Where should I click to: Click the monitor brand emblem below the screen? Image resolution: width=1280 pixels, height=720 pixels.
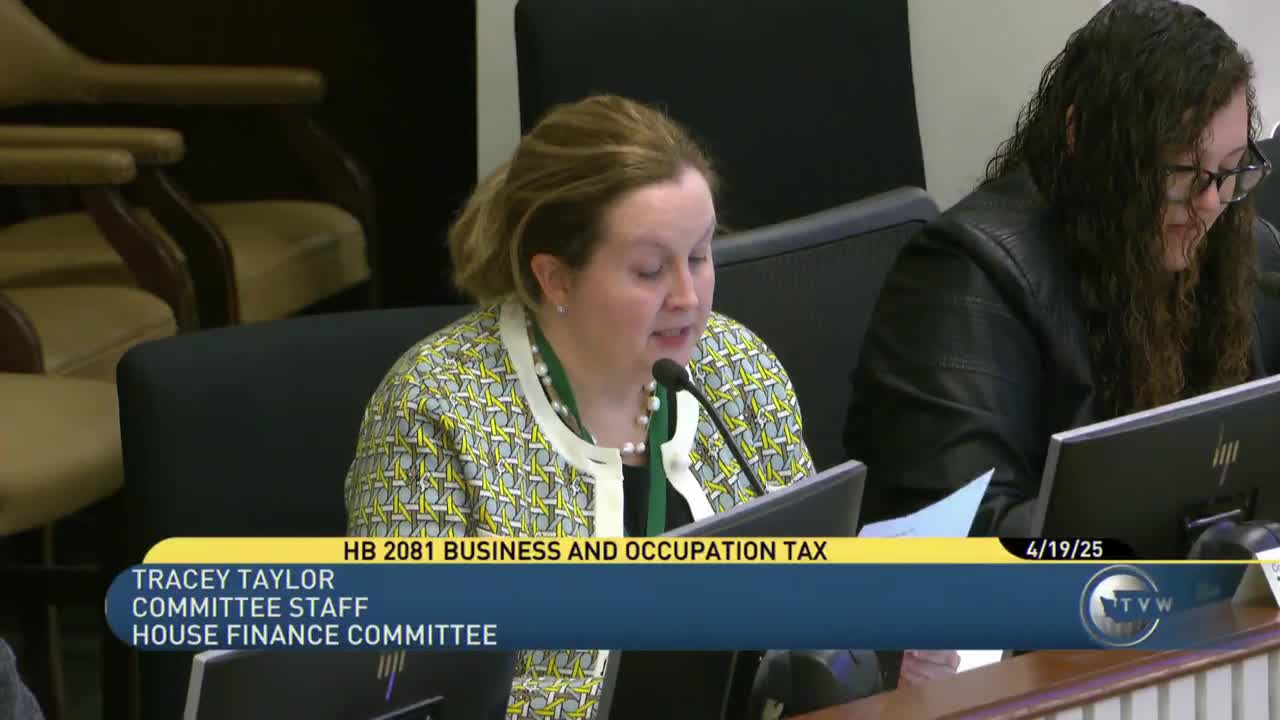(x=1224, y=452)
